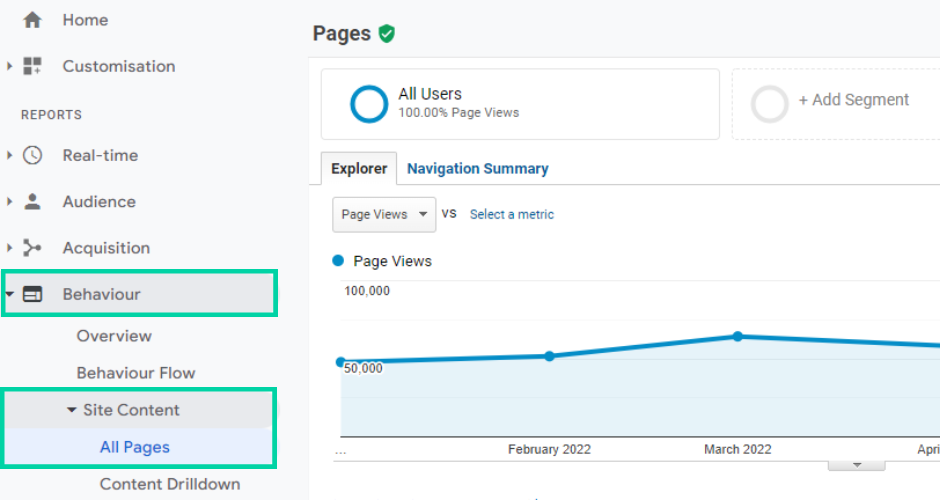
Task: Expand the Customisation section arrow
Action: click(x=9, y=66)
